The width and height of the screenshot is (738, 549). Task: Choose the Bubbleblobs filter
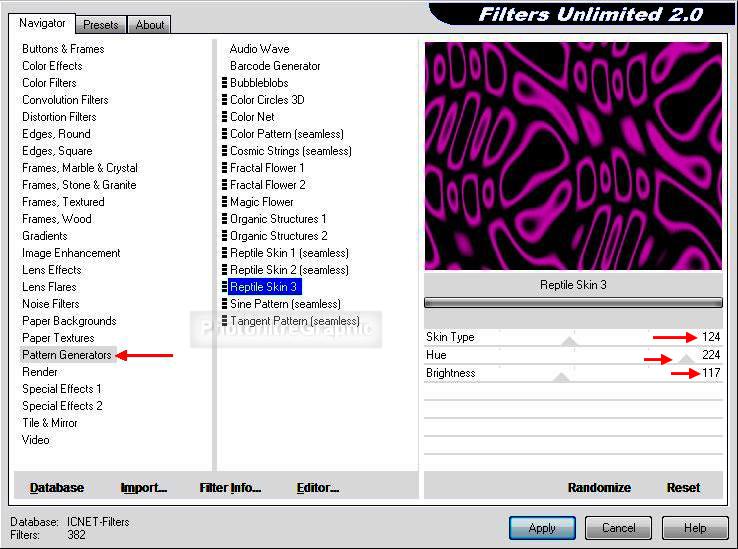259,83
